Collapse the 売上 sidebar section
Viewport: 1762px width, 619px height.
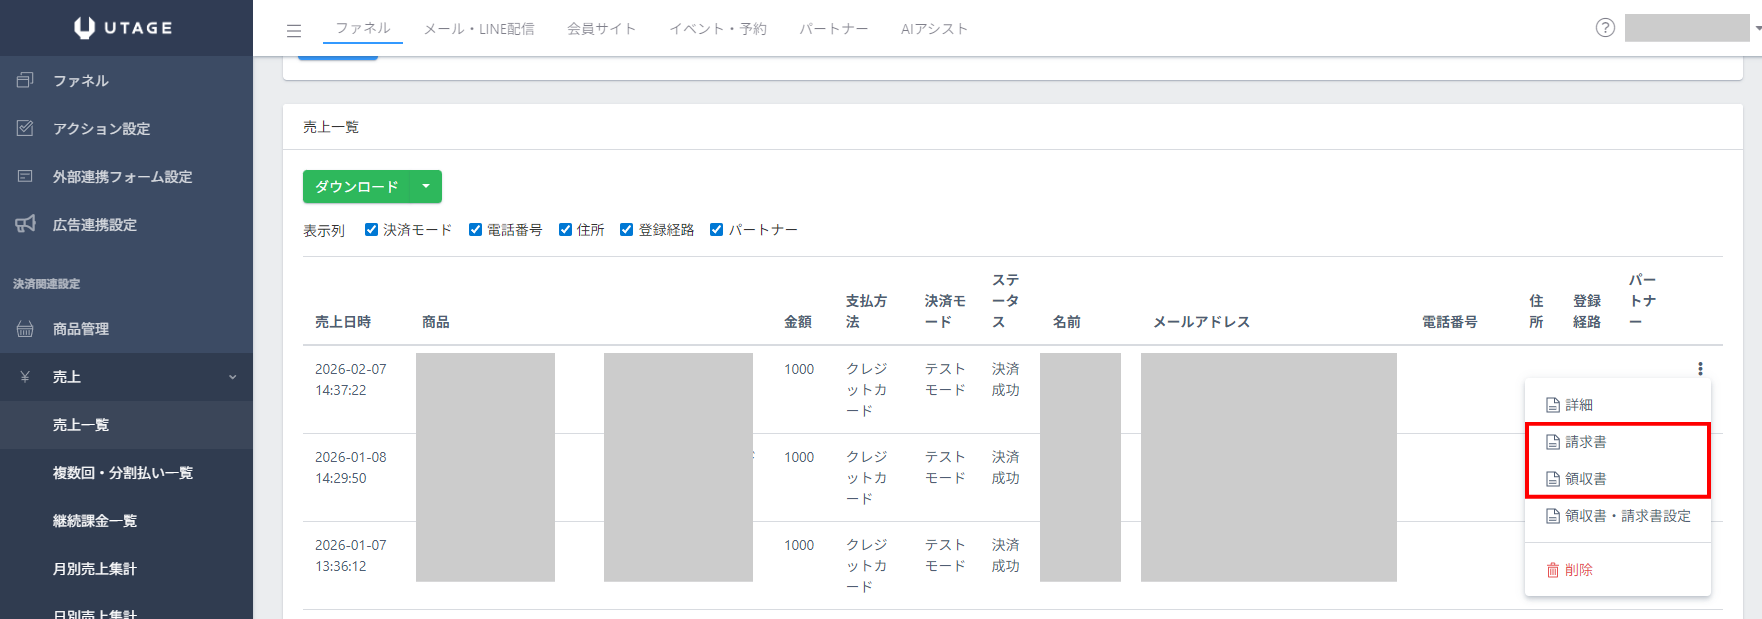click(x=232, y=377)
